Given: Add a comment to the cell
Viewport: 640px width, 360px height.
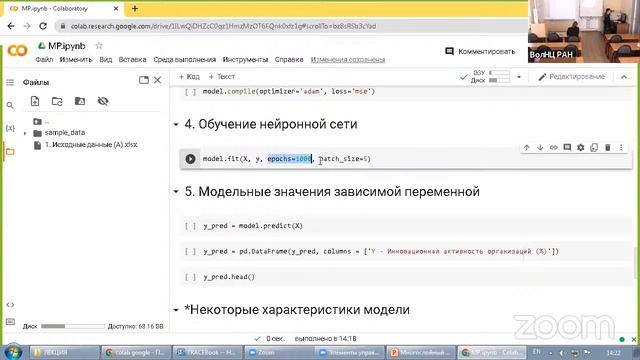Looking at the screenshot, I should (x=567, y=147).
